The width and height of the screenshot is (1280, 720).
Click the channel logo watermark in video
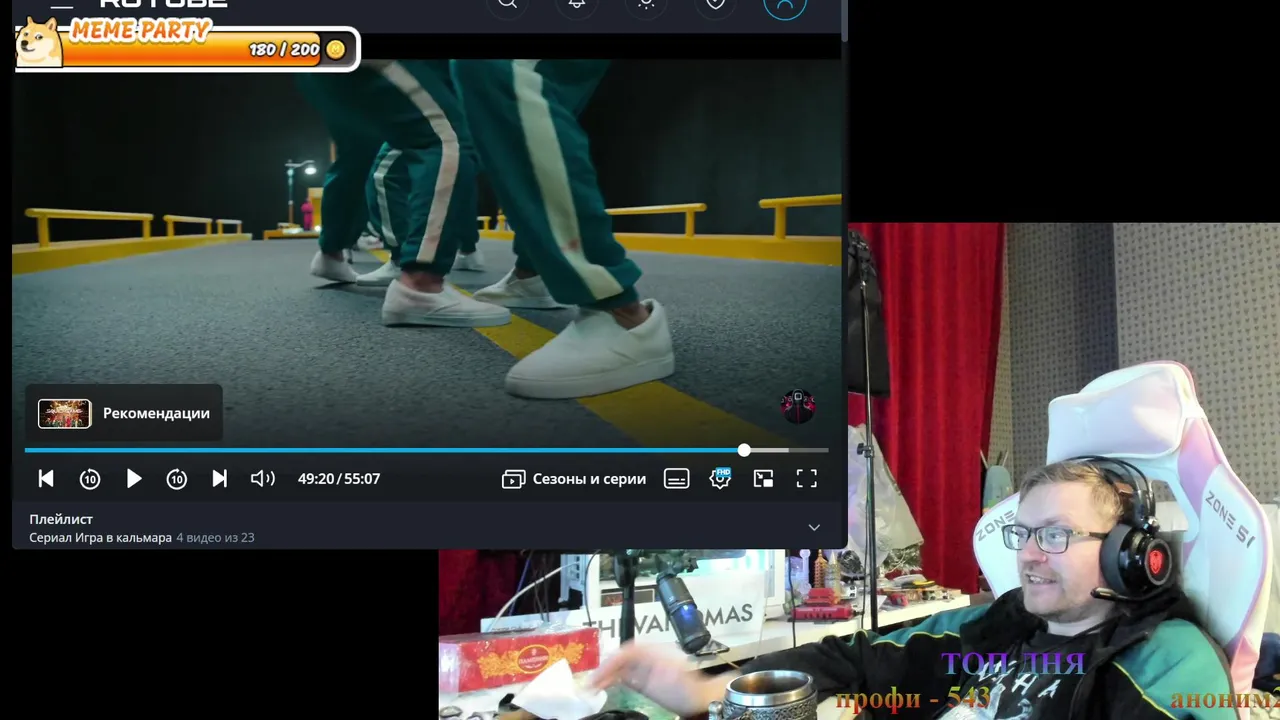798,405
